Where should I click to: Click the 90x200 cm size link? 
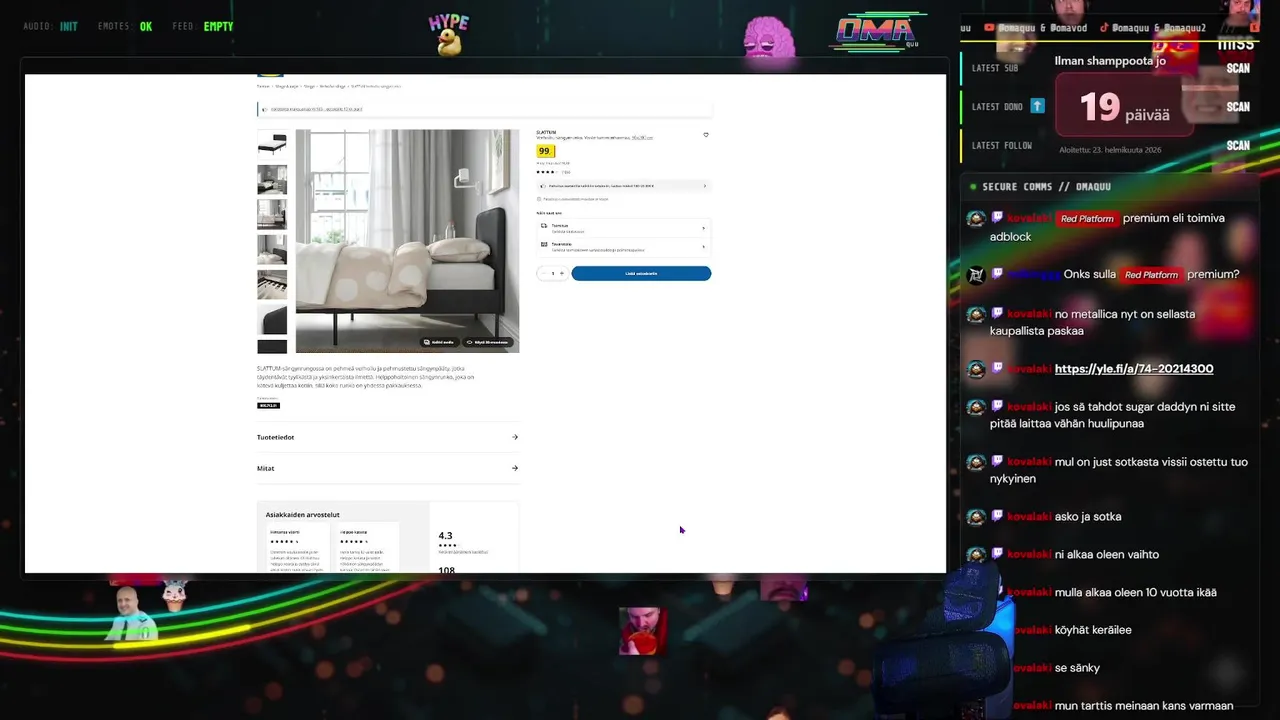coord(643,138)
